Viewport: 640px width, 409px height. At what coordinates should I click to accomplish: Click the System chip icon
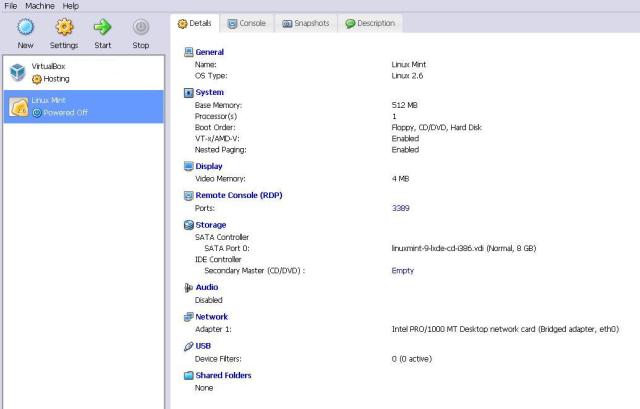188,93
